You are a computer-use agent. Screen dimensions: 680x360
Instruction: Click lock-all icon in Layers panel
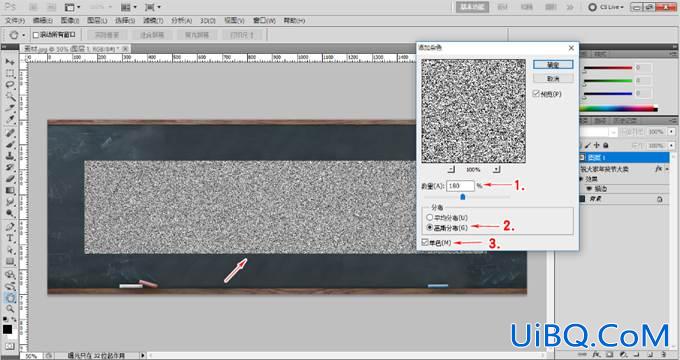click(606, 145)
